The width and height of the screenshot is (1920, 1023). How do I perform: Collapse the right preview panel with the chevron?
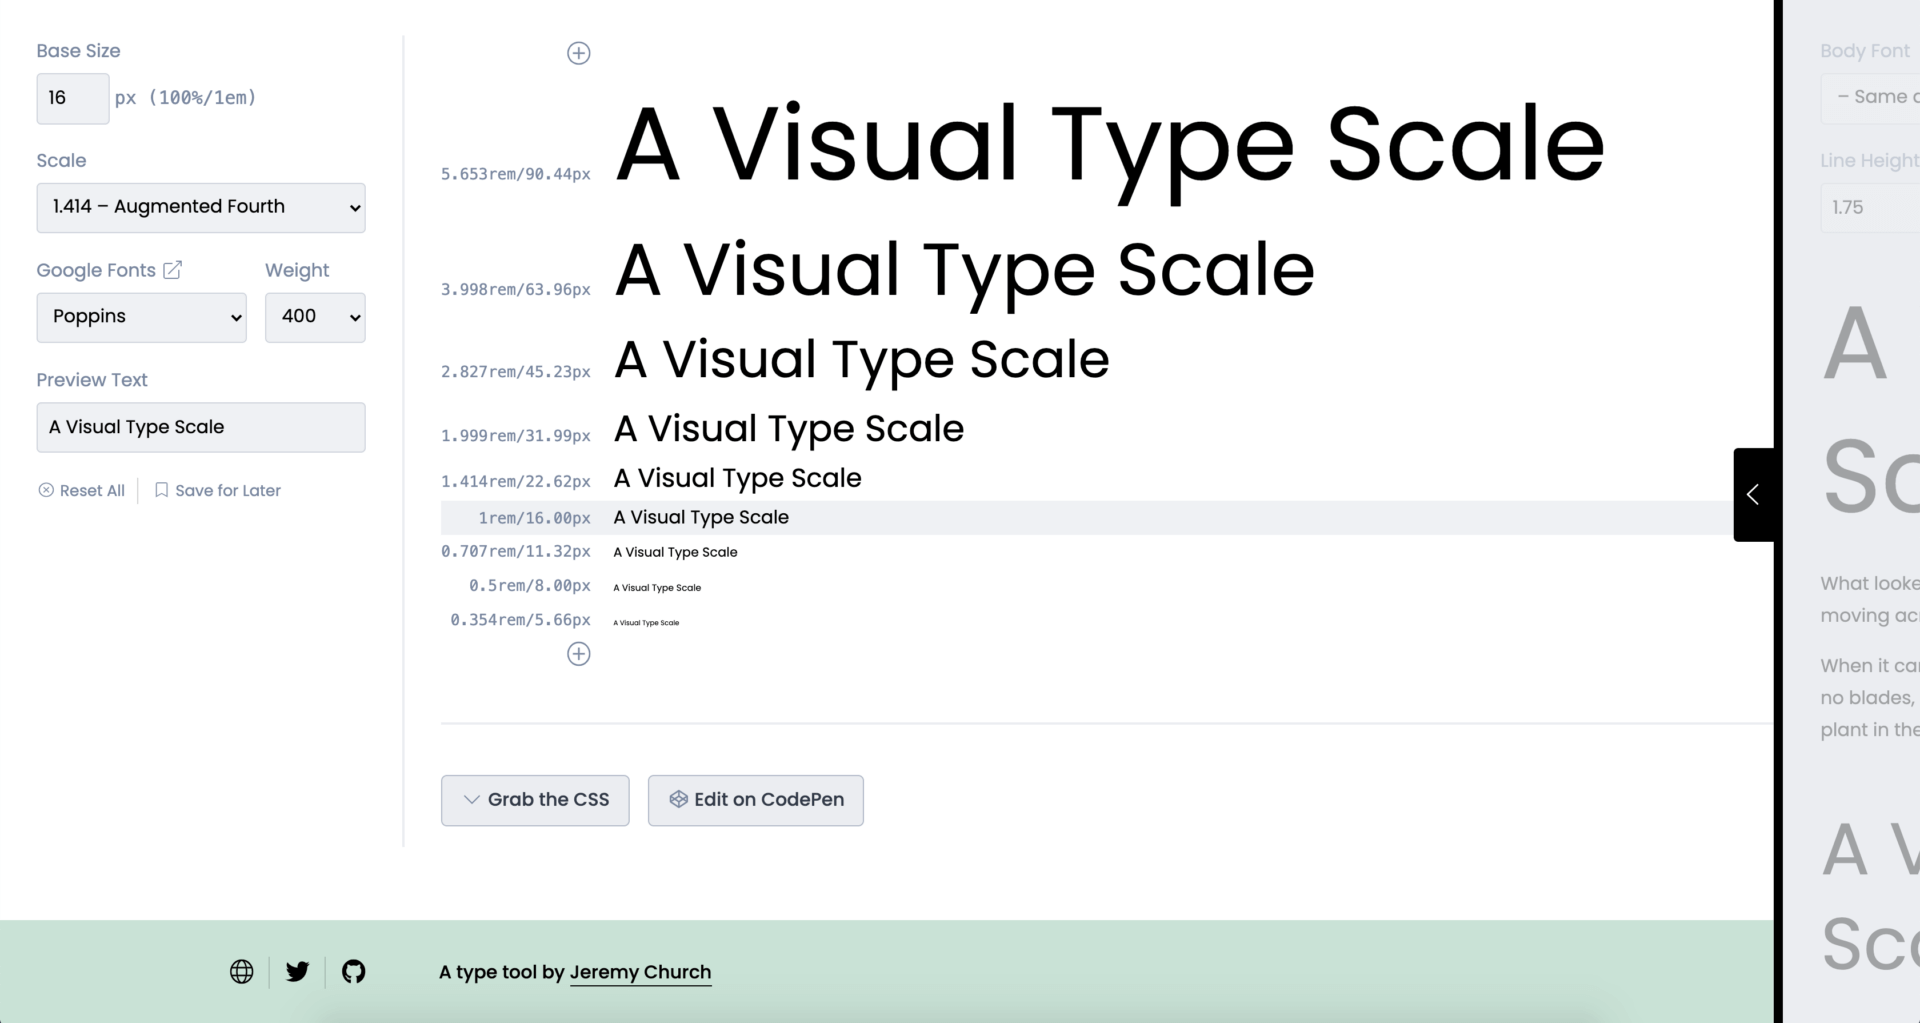point(1753,494)
